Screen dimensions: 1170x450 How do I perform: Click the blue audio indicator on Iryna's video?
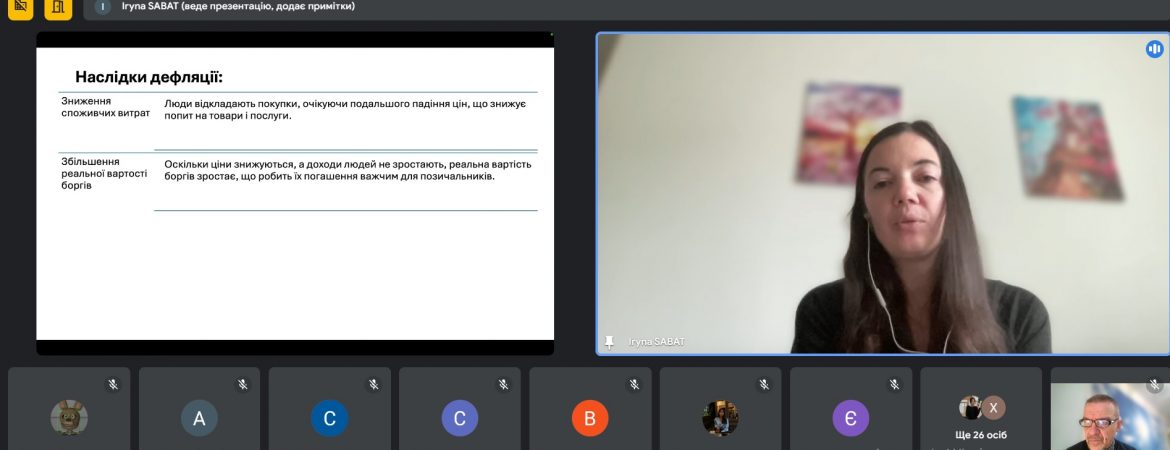[x=1154, y=49]
